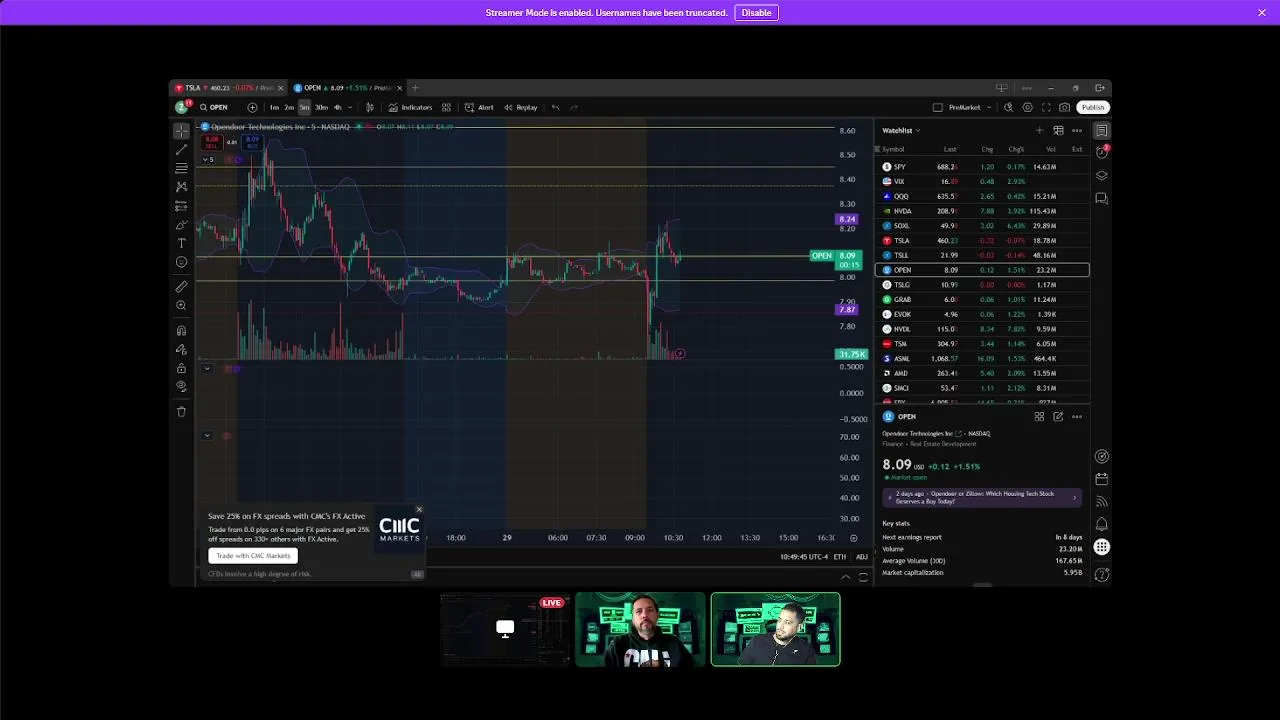Select the trend line drawing tool
The height and width of the screenshot is (720, 1280).
click(181, 149)
